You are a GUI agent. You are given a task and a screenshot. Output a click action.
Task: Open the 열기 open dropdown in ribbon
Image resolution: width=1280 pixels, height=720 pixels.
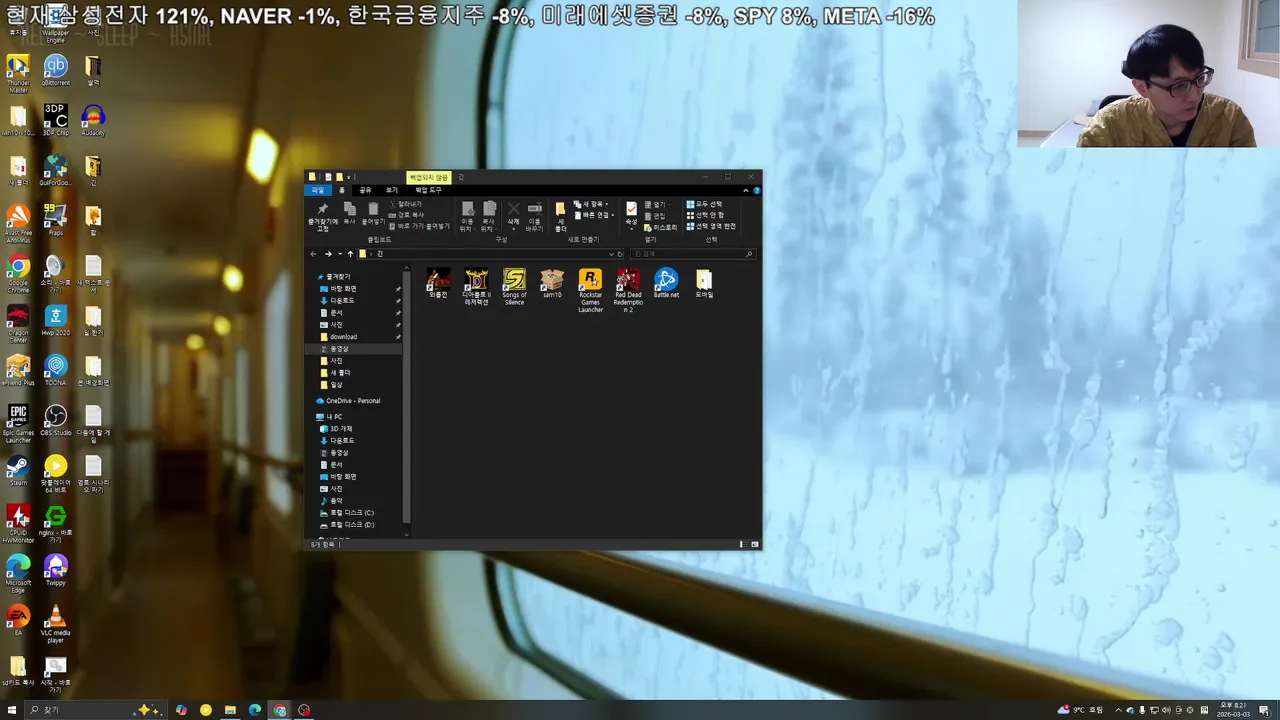pos(658,204)
